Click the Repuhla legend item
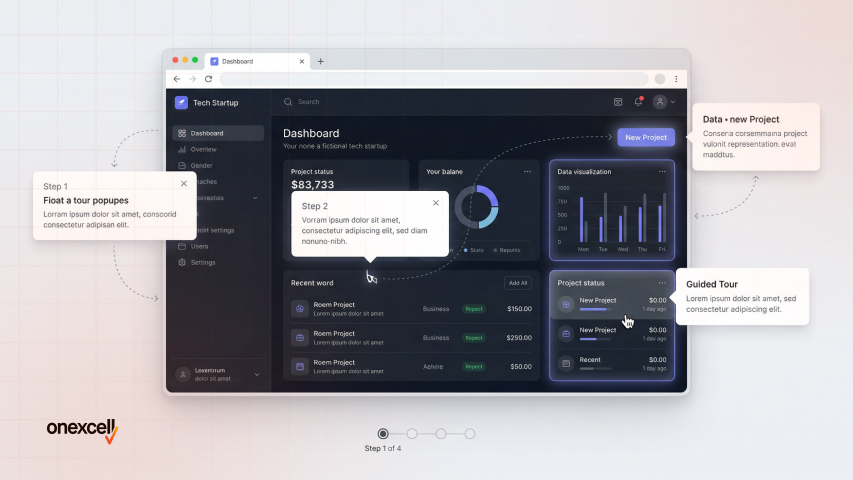Screen dimensions: 853x480 [x=507, y=250]
